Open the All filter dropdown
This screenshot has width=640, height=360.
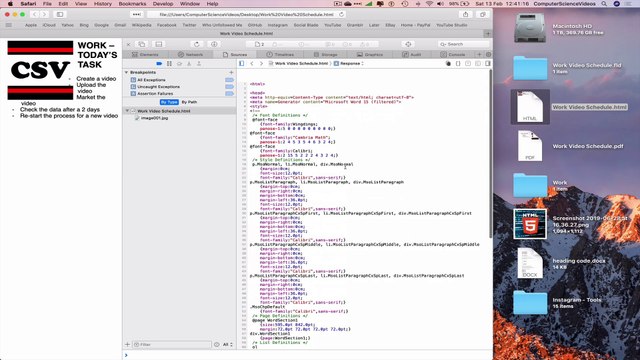(228, 344)
